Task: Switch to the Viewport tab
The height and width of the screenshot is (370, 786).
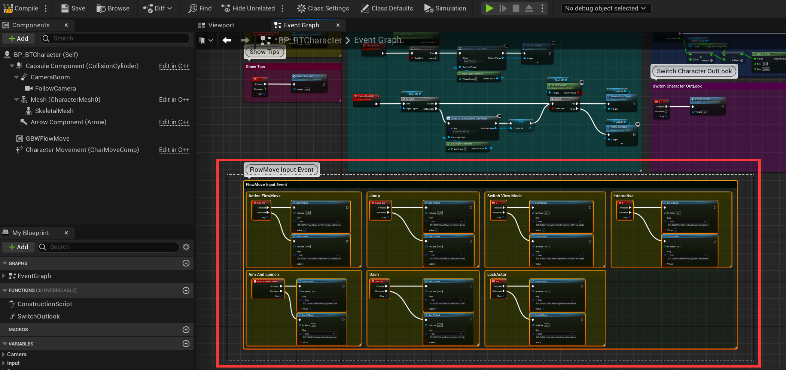Action: (217, 25)
